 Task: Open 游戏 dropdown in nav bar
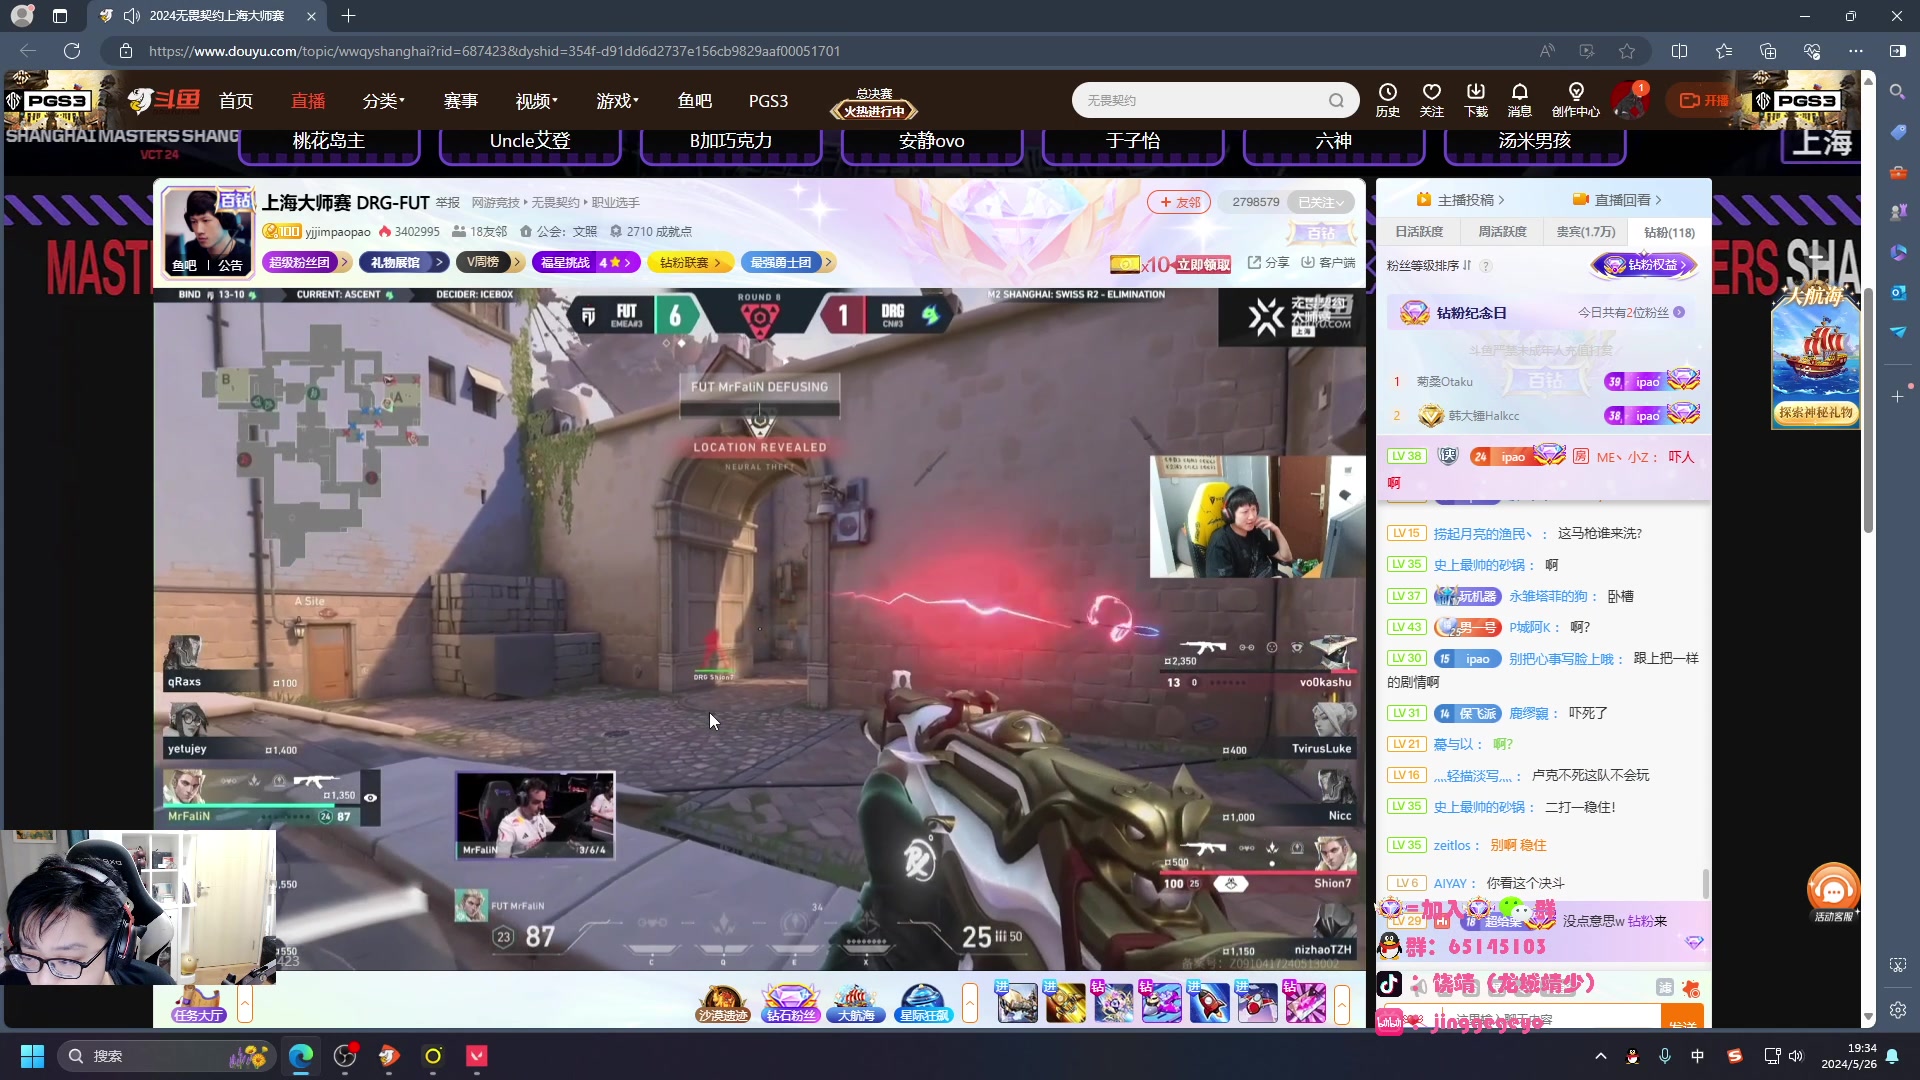pos(617,101)
